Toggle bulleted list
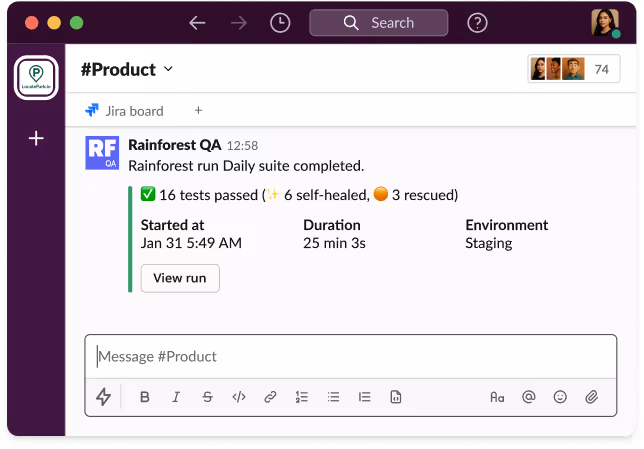The width and height of the screenshot is (644, 449). click(333, 397)
